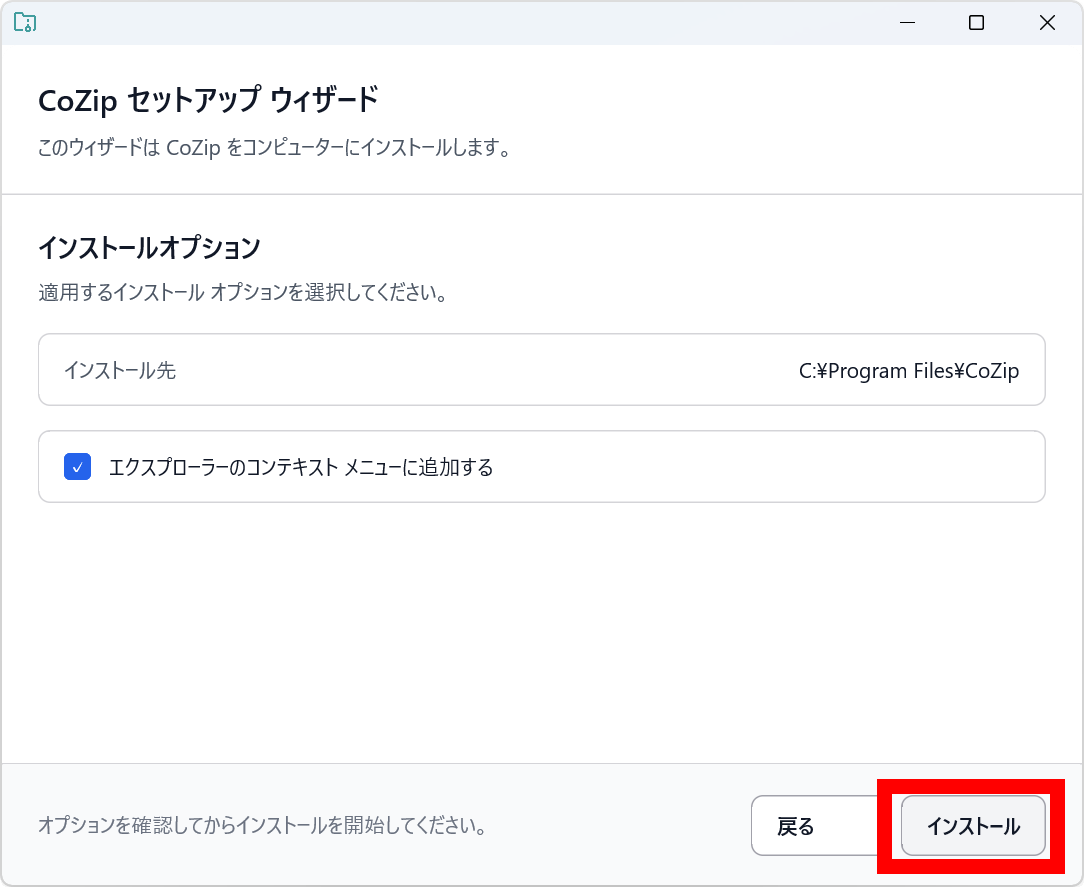The width and height of the screenshot is (1084, 887).
Task: Click the empty title bar area
Action: pos(450,23)
